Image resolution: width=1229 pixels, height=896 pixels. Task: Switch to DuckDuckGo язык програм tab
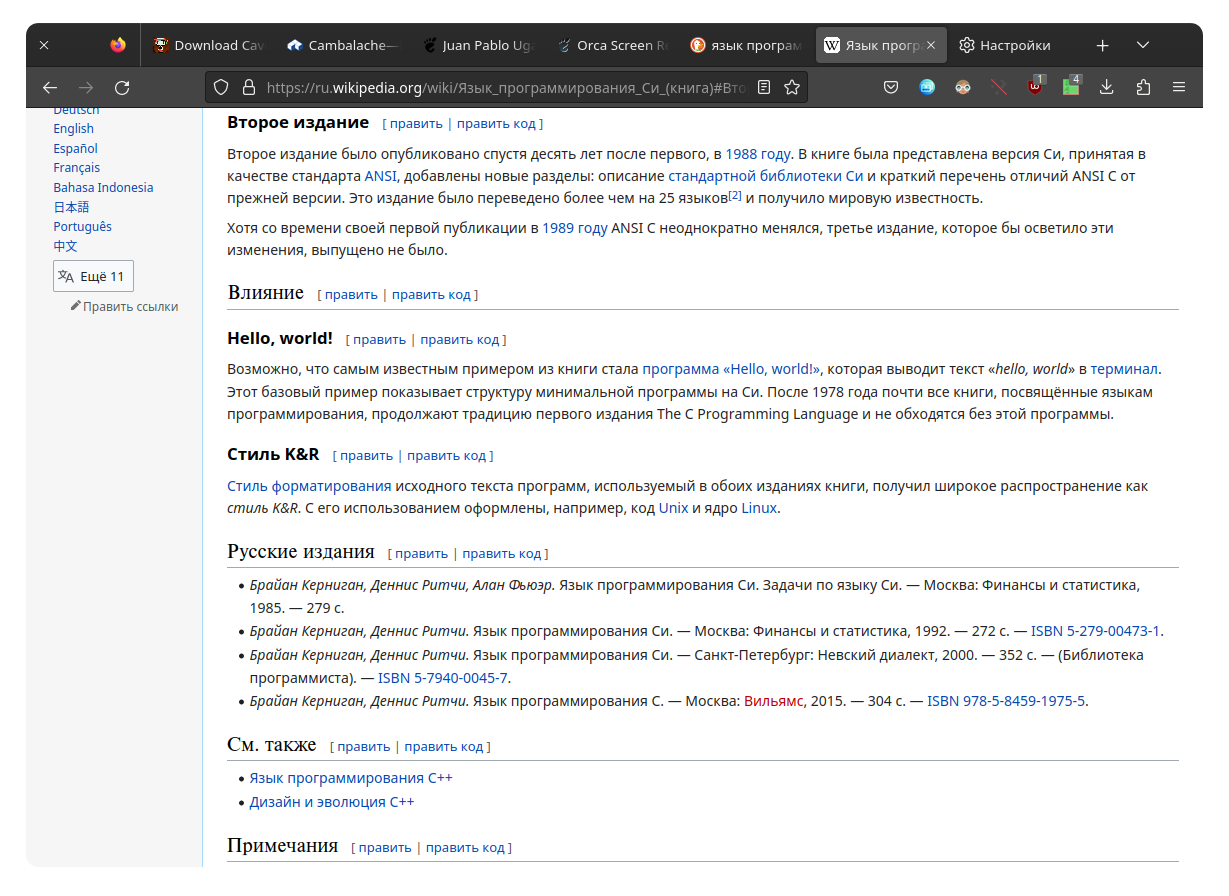(x=746, y=45)
